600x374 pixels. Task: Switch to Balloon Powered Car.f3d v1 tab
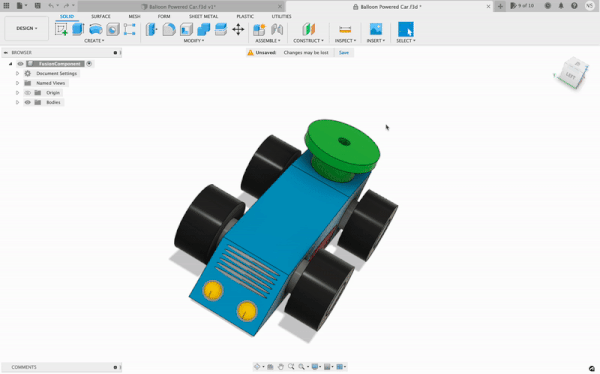click(181, 7)
